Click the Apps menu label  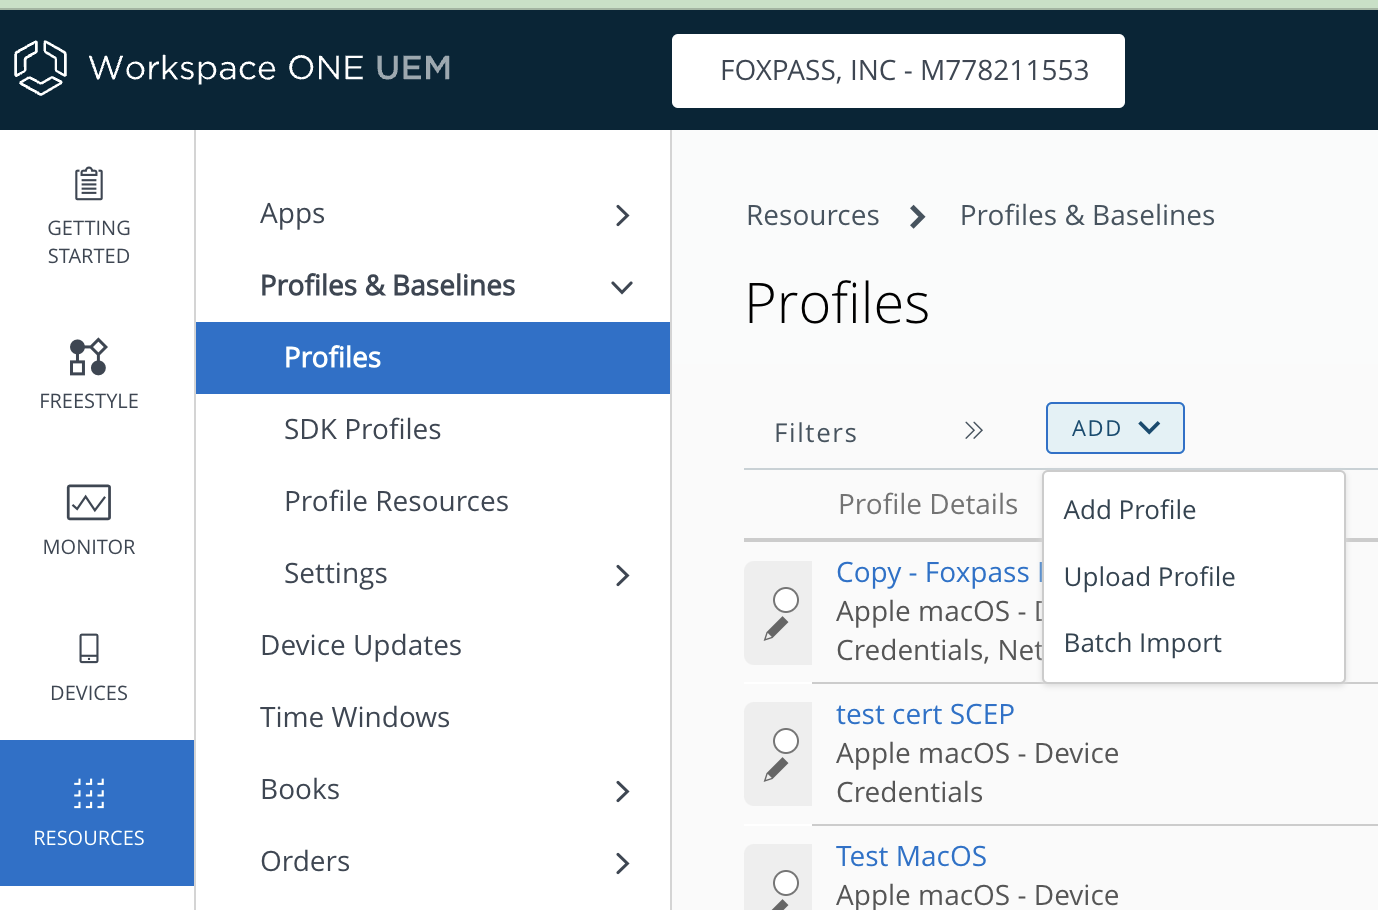point(292,214)
